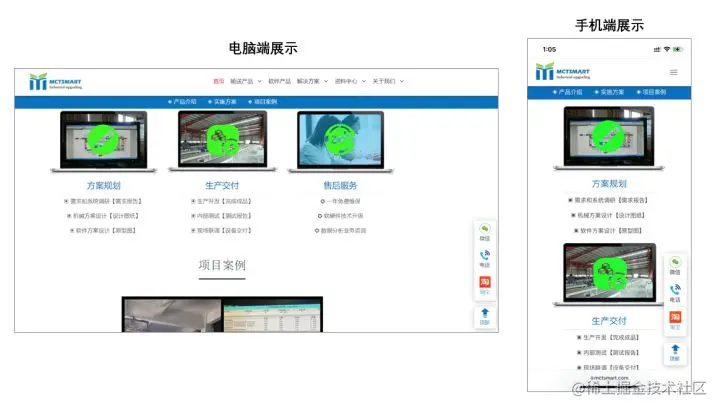Click 软件方案设计【原型图】 in desktop view

[103, 230]
